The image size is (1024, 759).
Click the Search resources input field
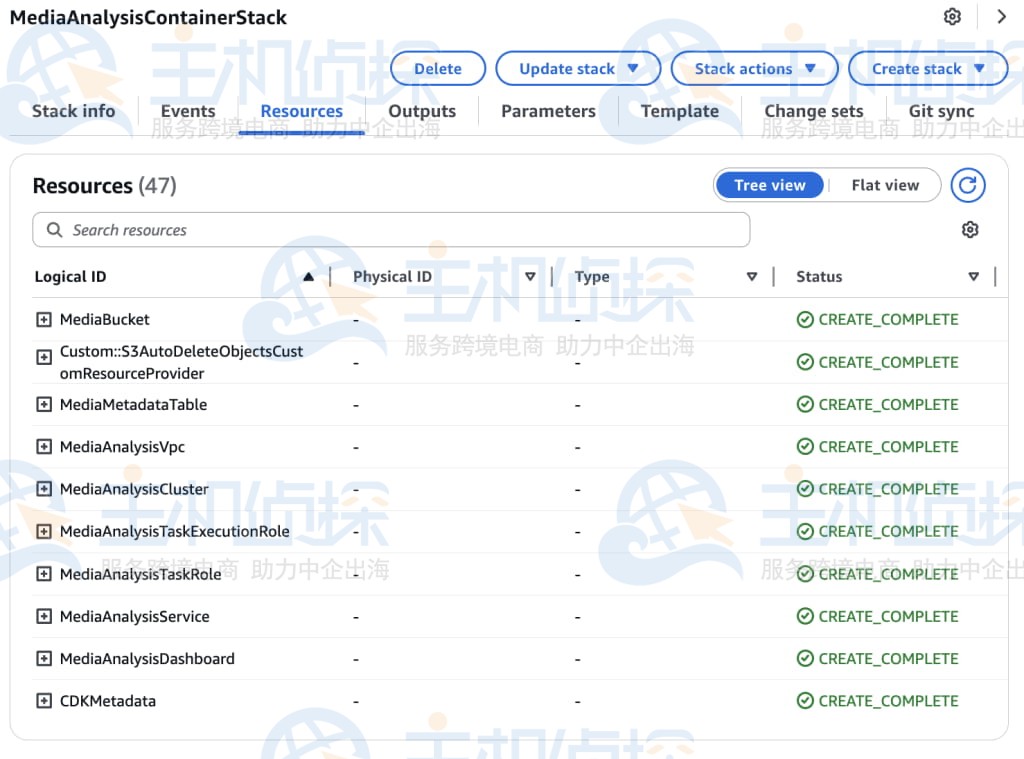coord(391,230)
